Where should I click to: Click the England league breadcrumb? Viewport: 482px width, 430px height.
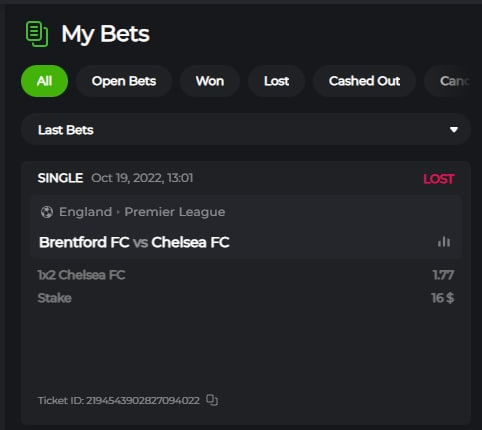(x=85, y=212)
